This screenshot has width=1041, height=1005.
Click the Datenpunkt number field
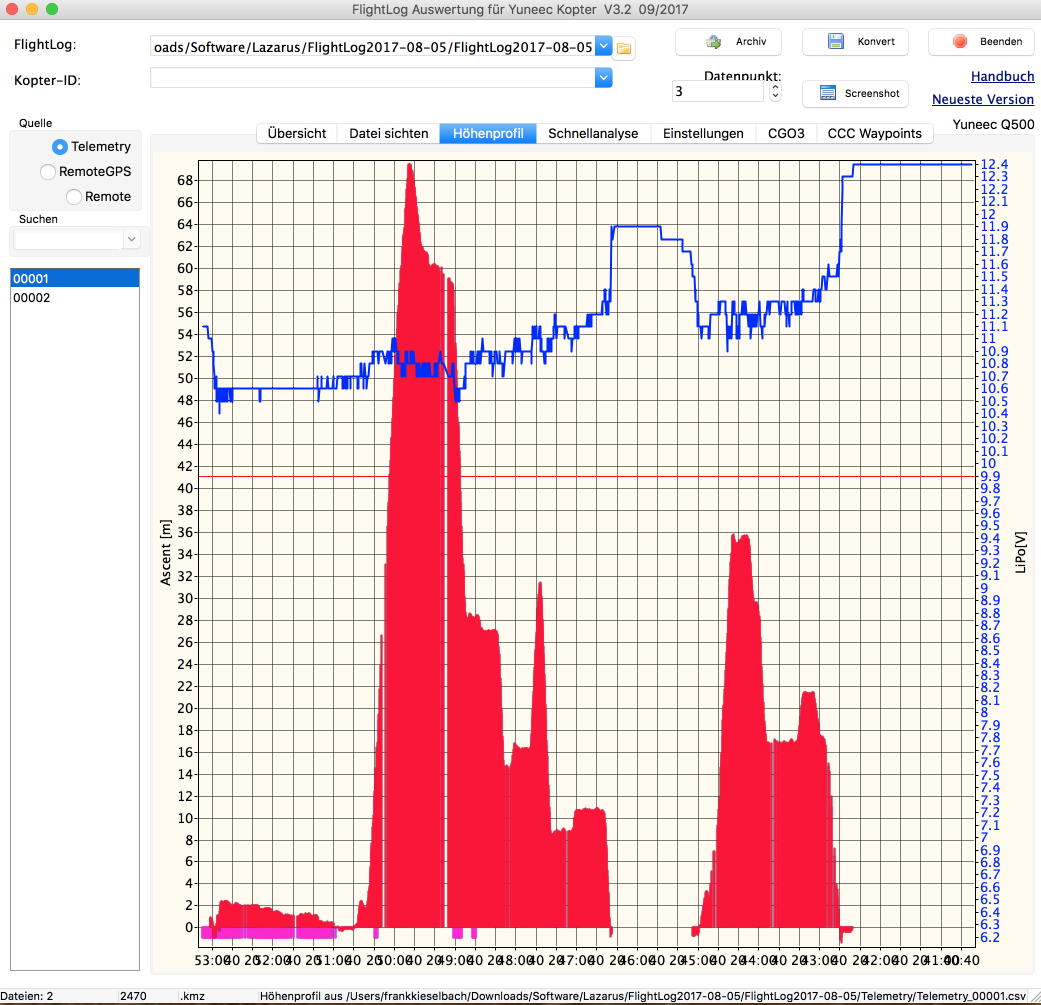pyautogui.click(x=718, y=91)
